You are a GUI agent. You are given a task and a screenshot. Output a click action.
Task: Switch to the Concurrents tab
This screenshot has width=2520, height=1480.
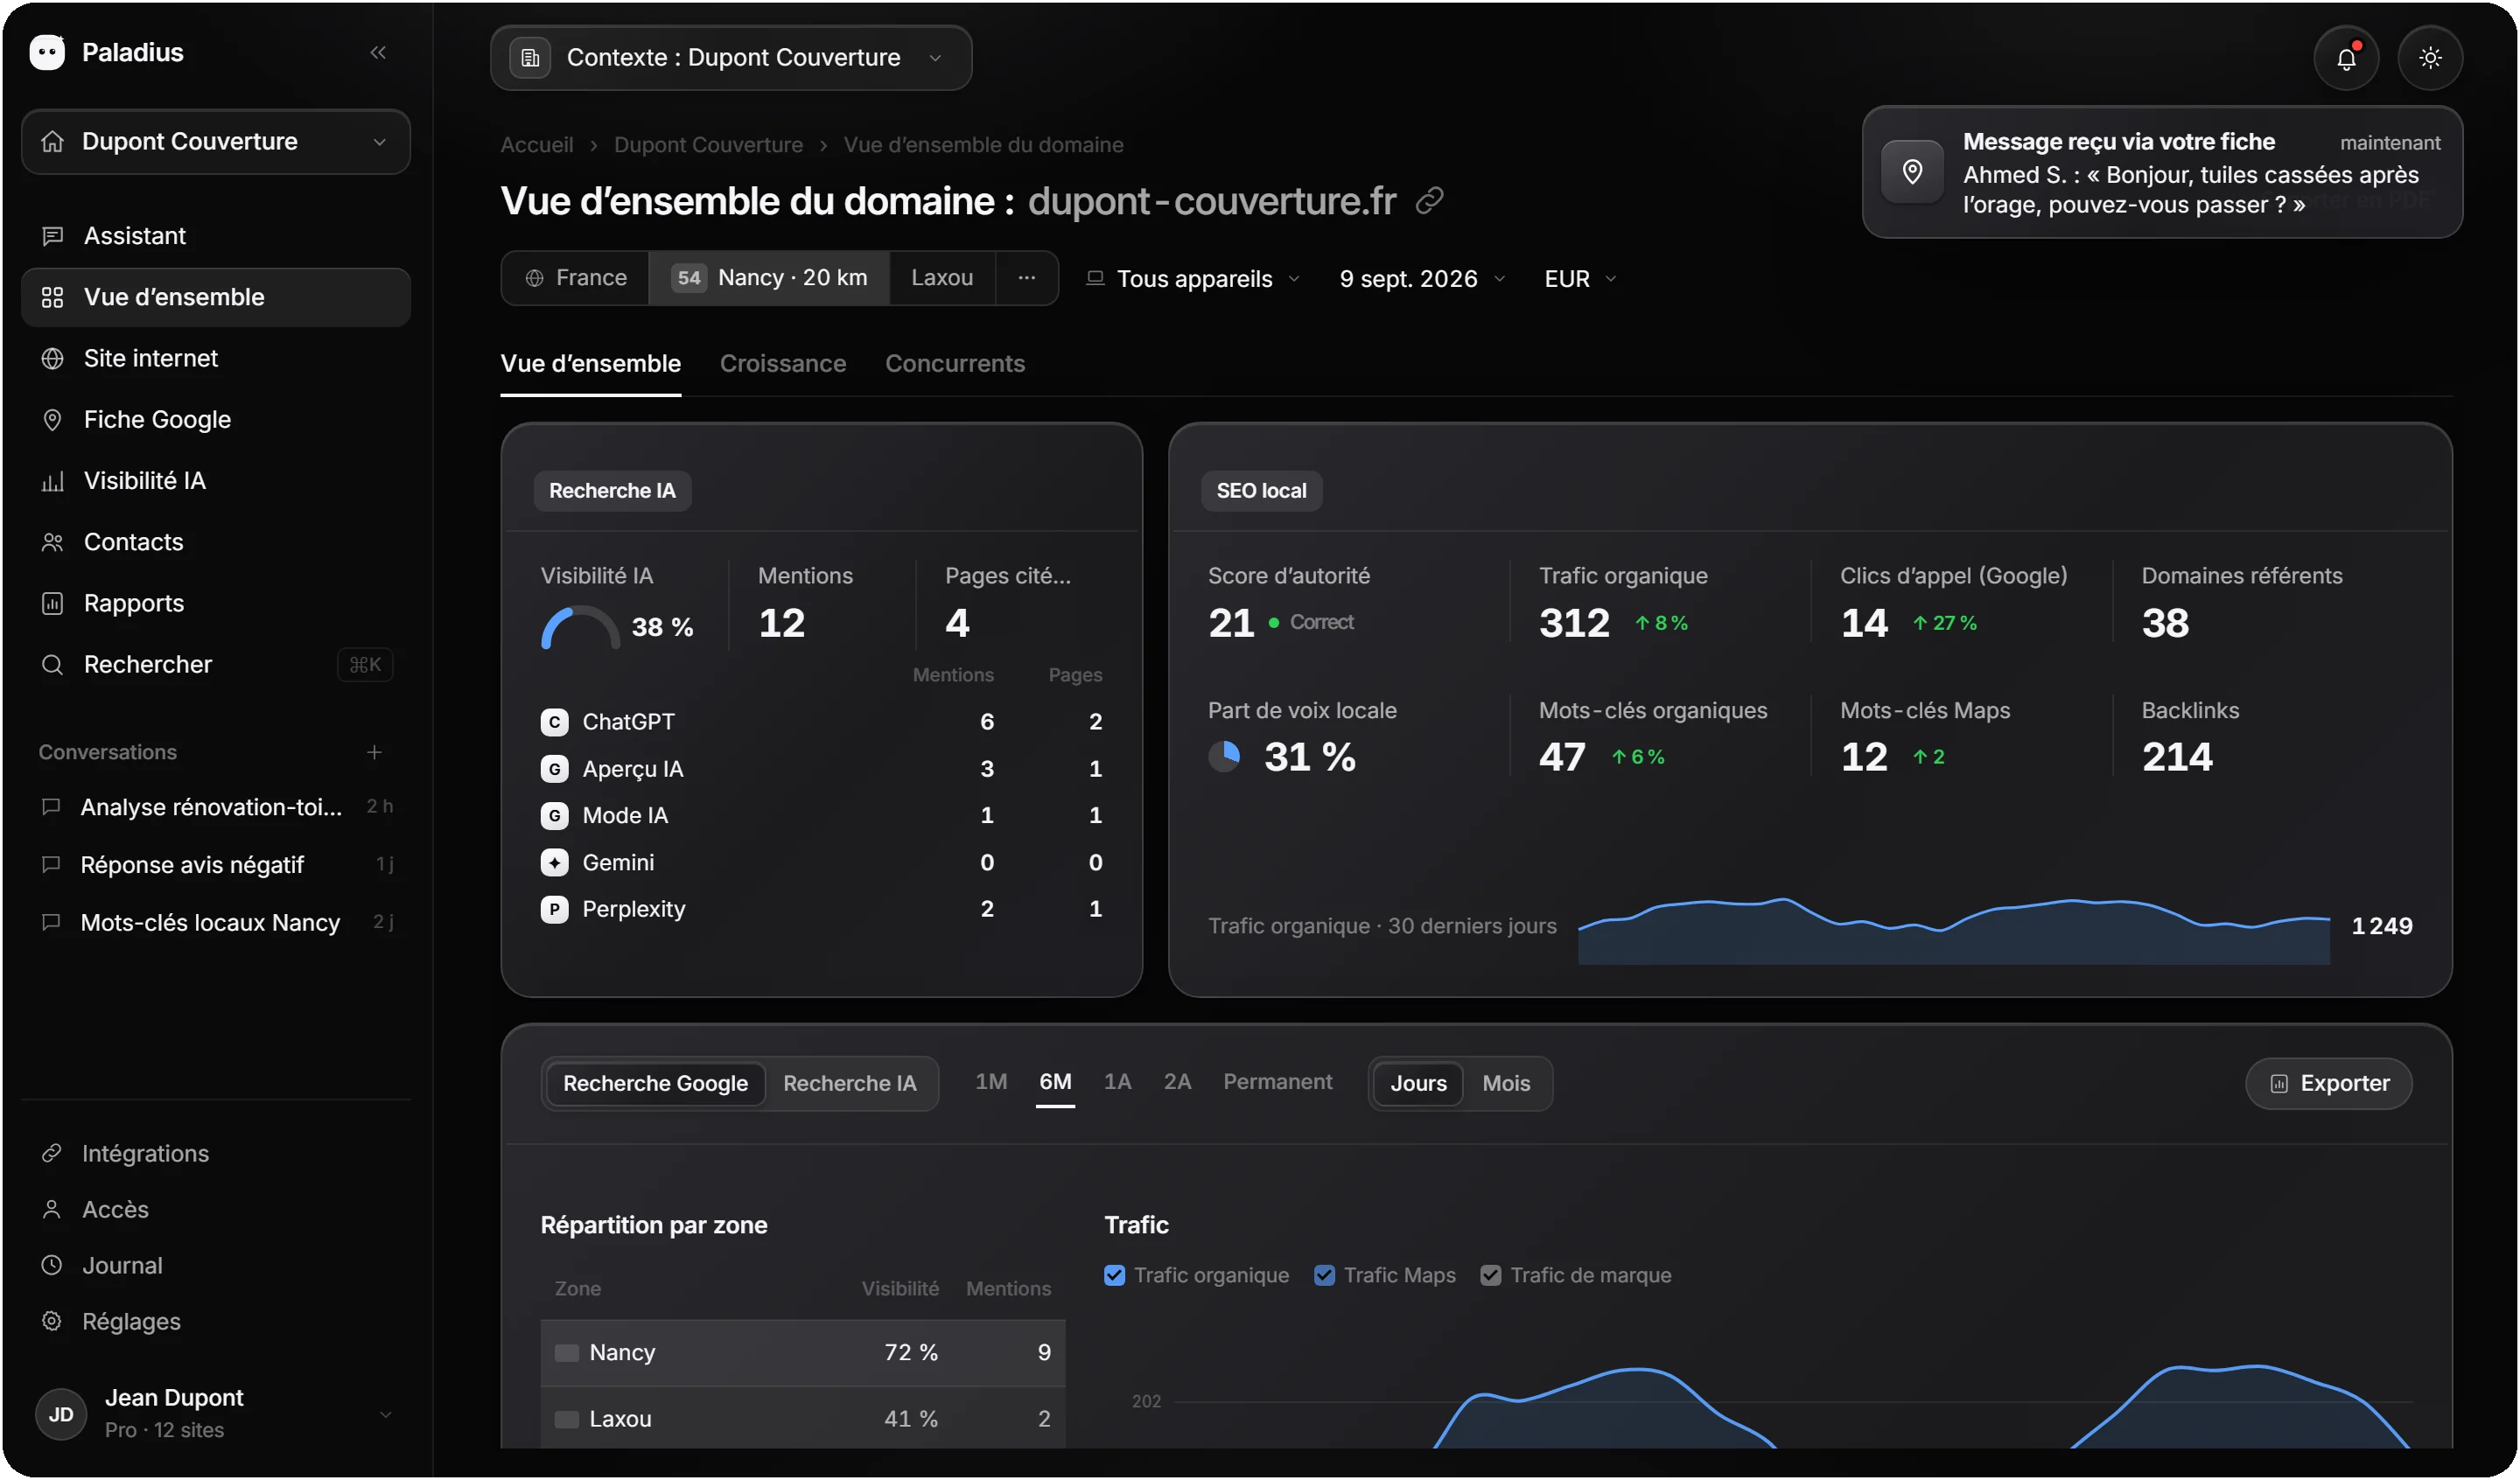click(x=955, y=364)
